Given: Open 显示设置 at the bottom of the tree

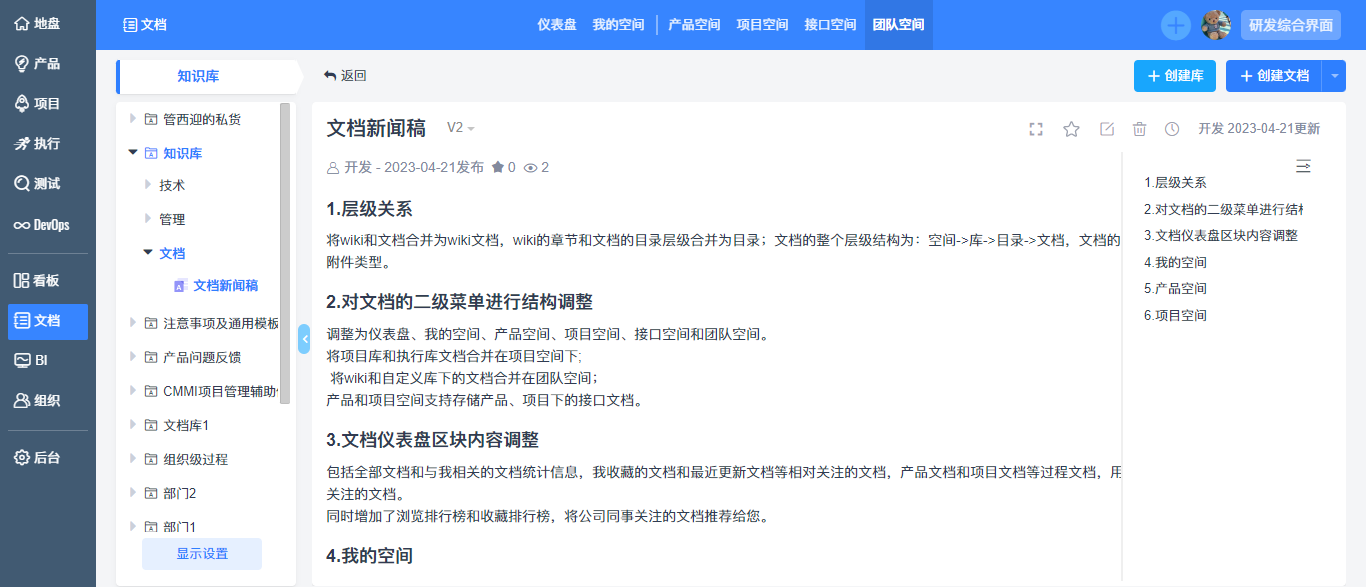Looking at the screenshot, I should (201, 554).
